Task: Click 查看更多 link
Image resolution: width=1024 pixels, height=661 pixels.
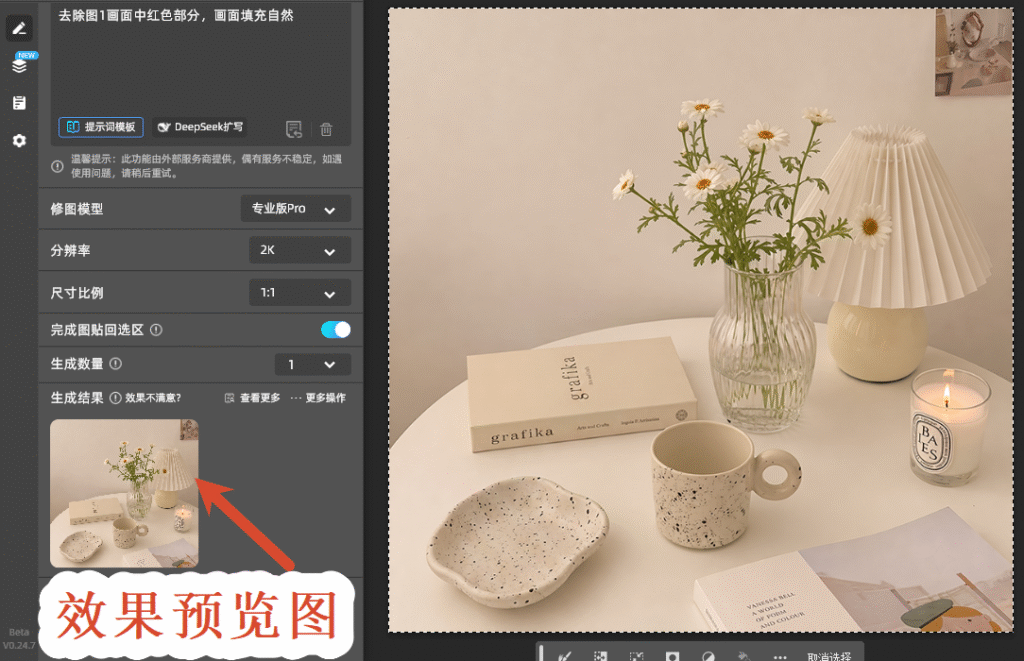Action: click(253, 398)
